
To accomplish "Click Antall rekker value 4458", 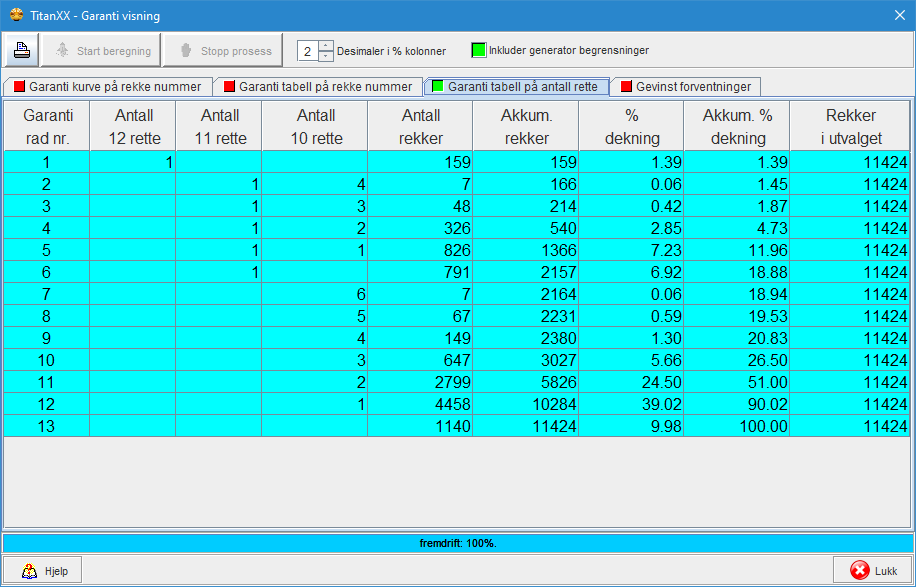I will pyautogui.click(x=420, y=404).
